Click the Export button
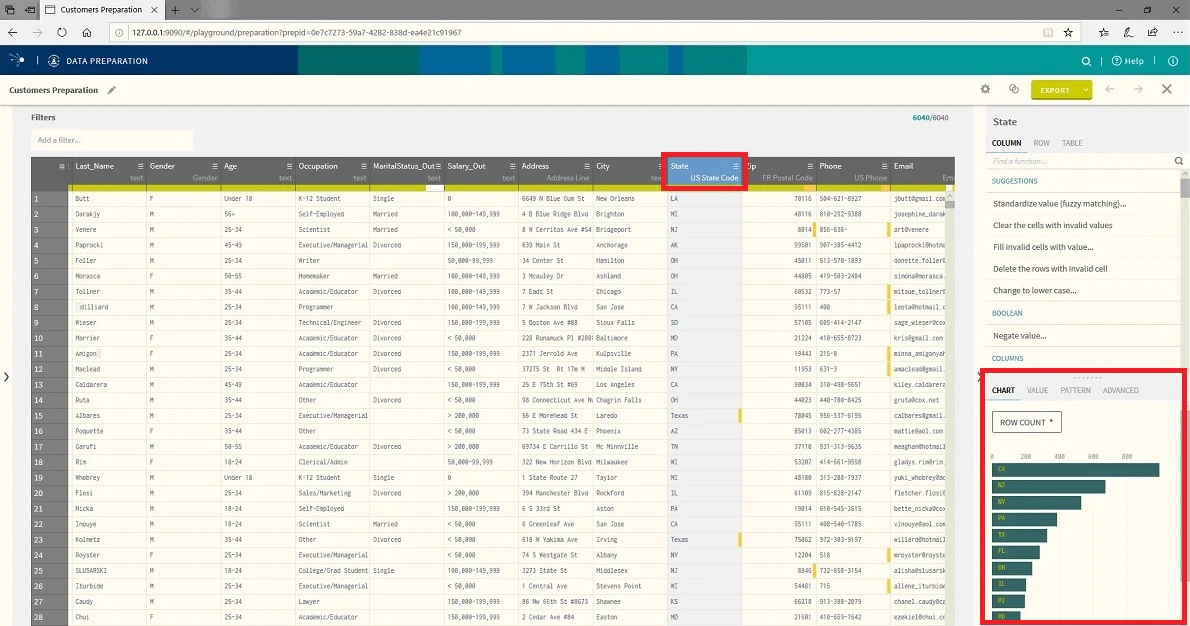Viewport: 1190px width, 626px height. click(1055, 90)
